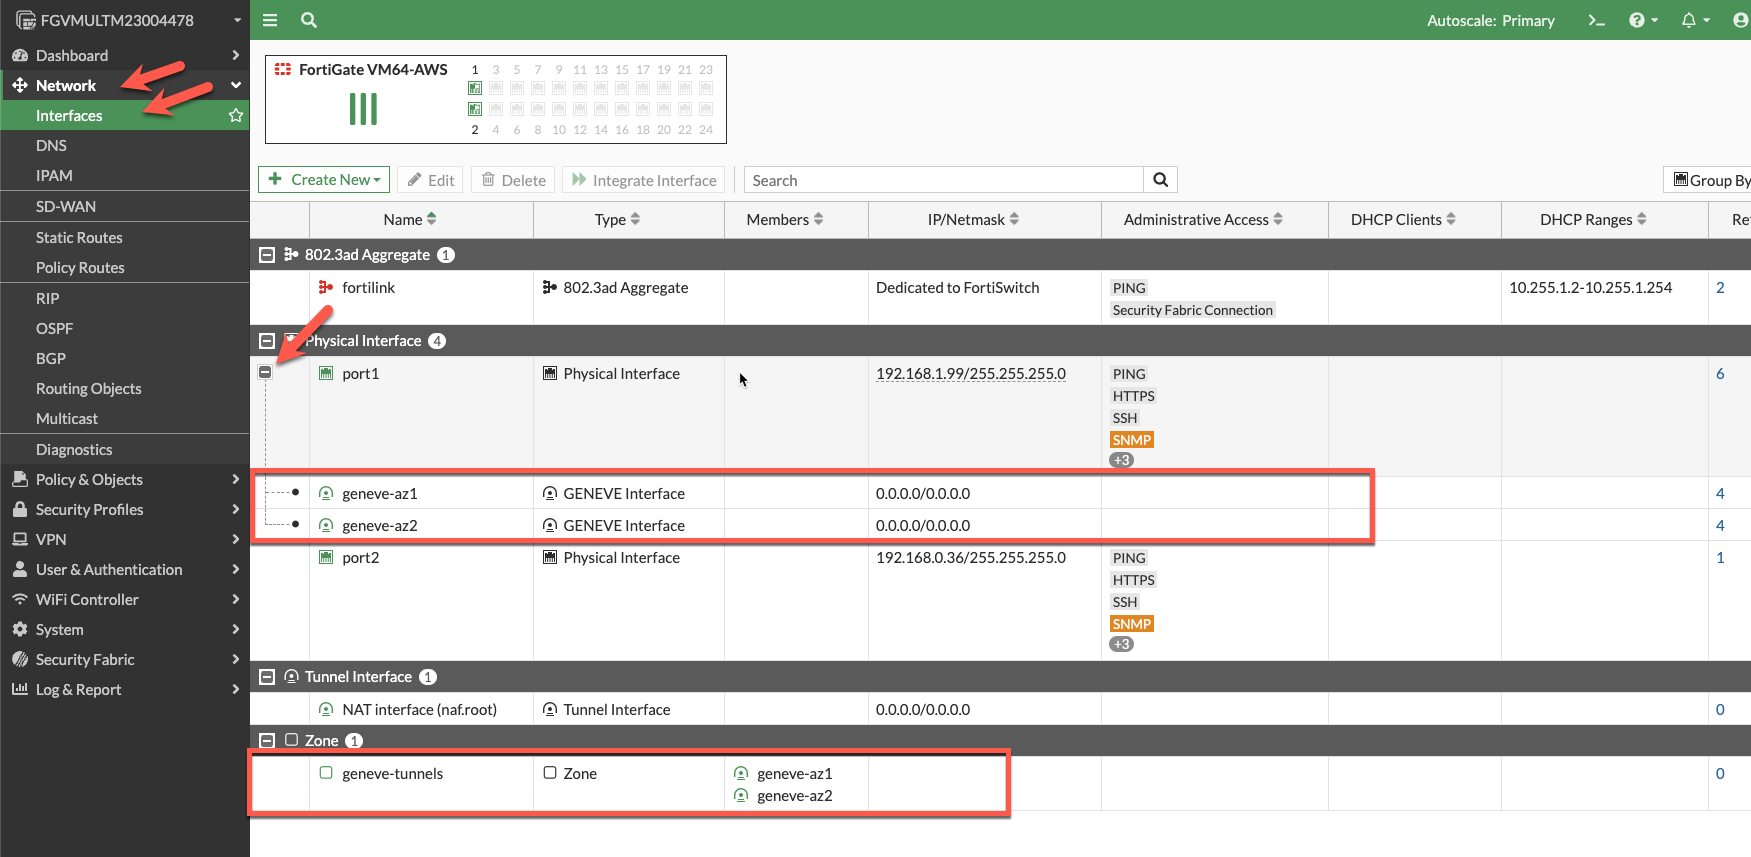Viewport: 1751px width, 857px height.
Task: Open the notifications bell menu
Action: click(1695, 20)
